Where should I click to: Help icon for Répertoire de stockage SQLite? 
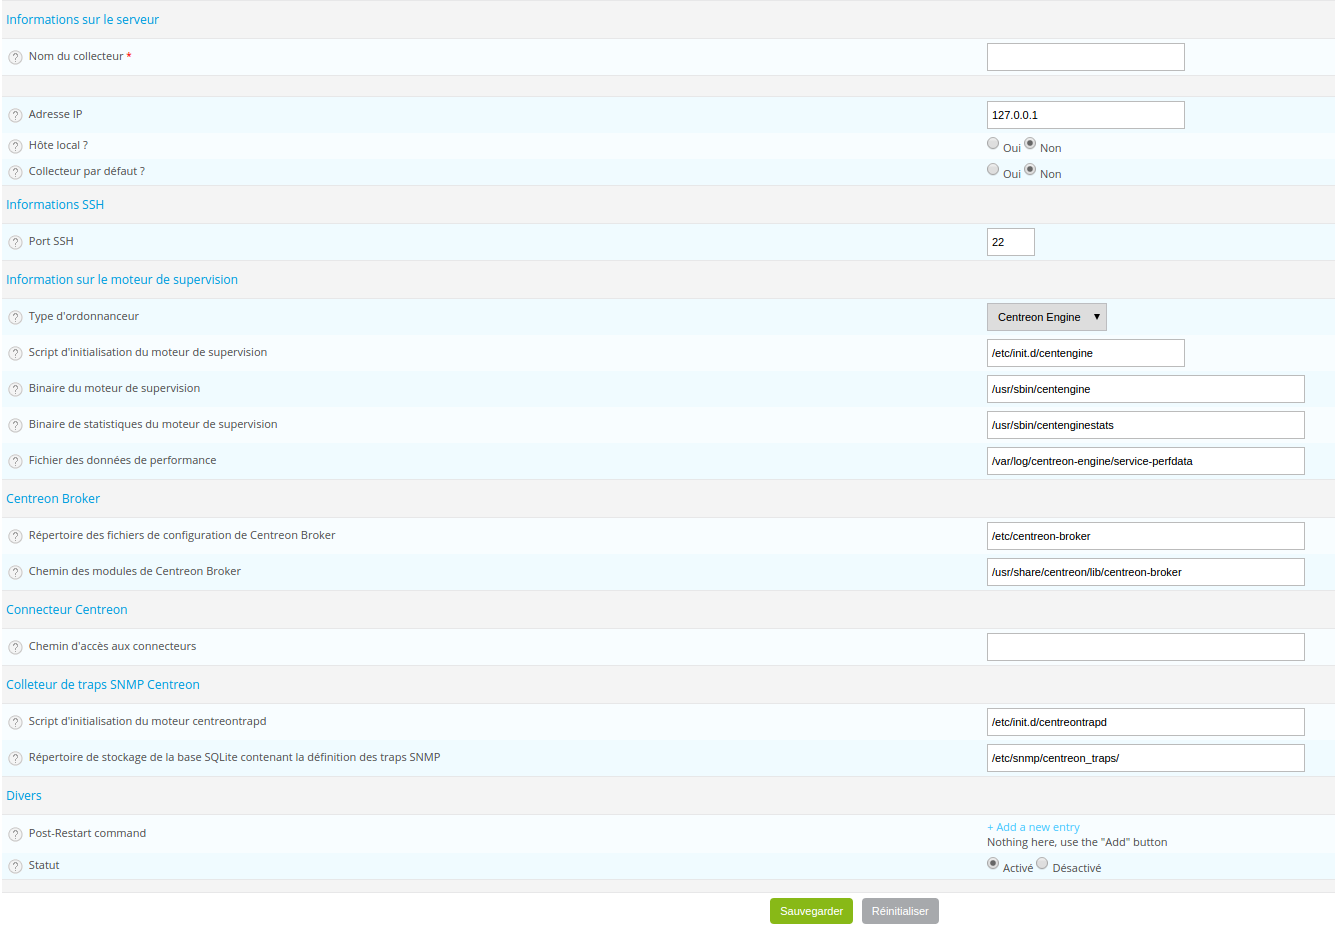(15, 758)
